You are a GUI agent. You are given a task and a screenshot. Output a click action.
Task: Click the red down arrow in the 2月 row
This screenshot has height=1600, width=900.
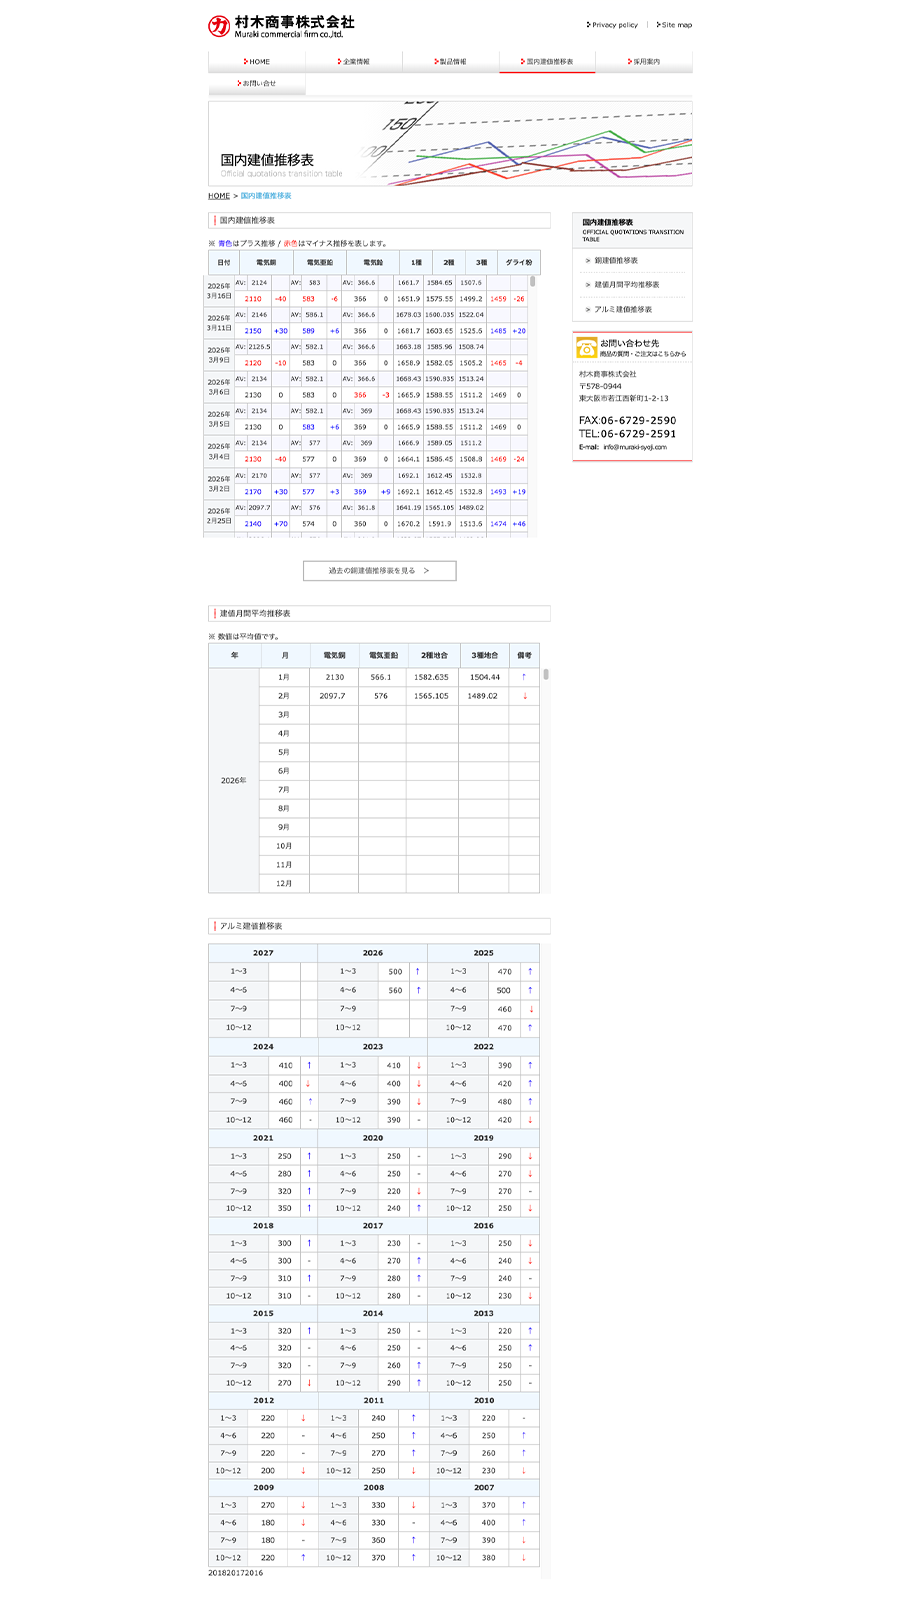pos(524,696)
